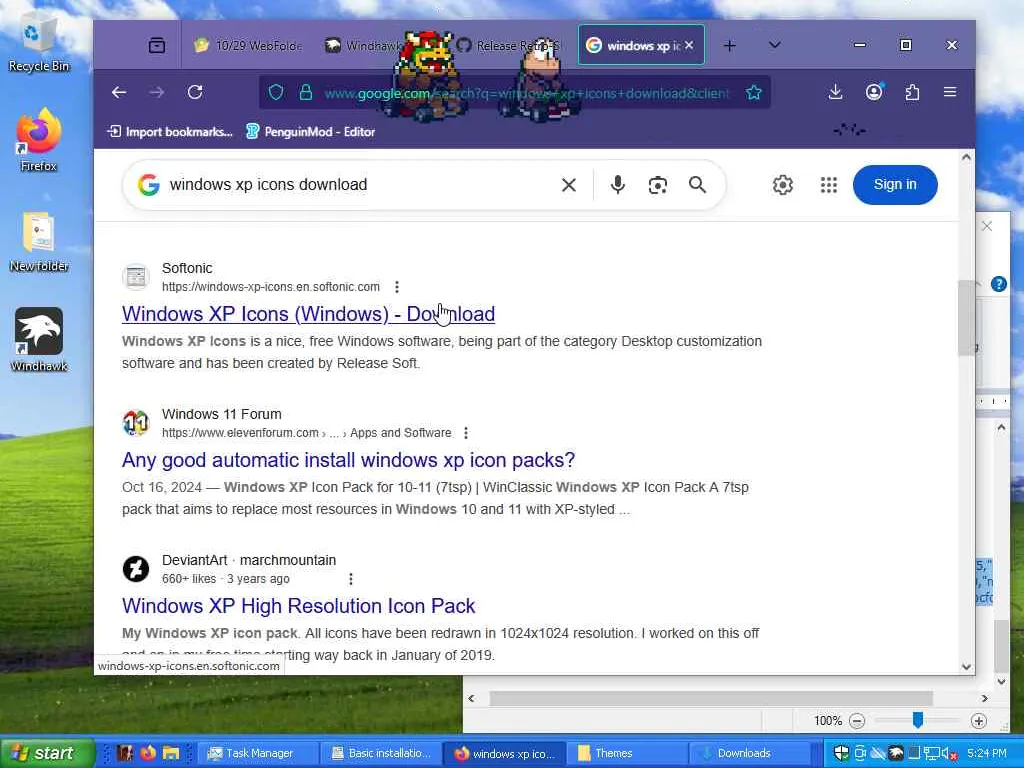Clear the Google search query

[x=569, y=185]
